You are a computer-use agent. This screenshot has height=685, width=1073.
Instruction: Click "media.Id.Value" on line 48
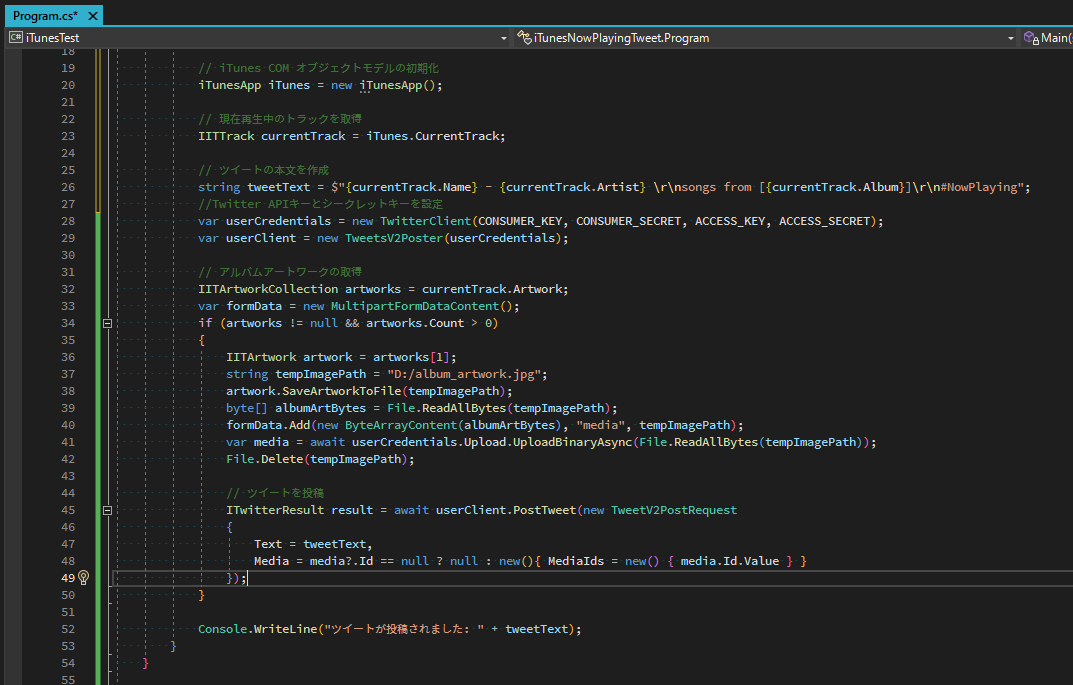point(729,561)
